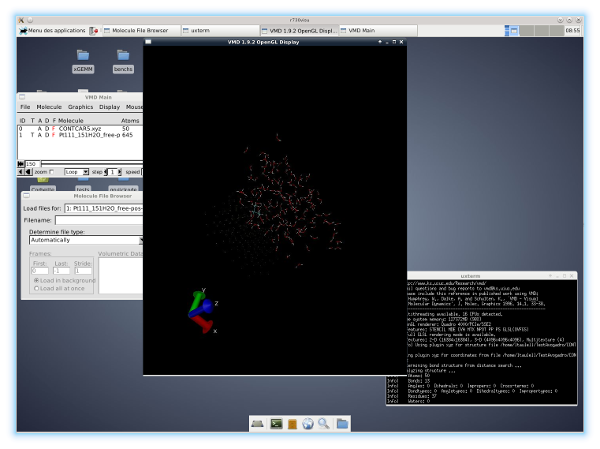The image size is (600, 449).
Task: Click the stick button on OpenGL Display titlebar
Action: tap(380, 42)
